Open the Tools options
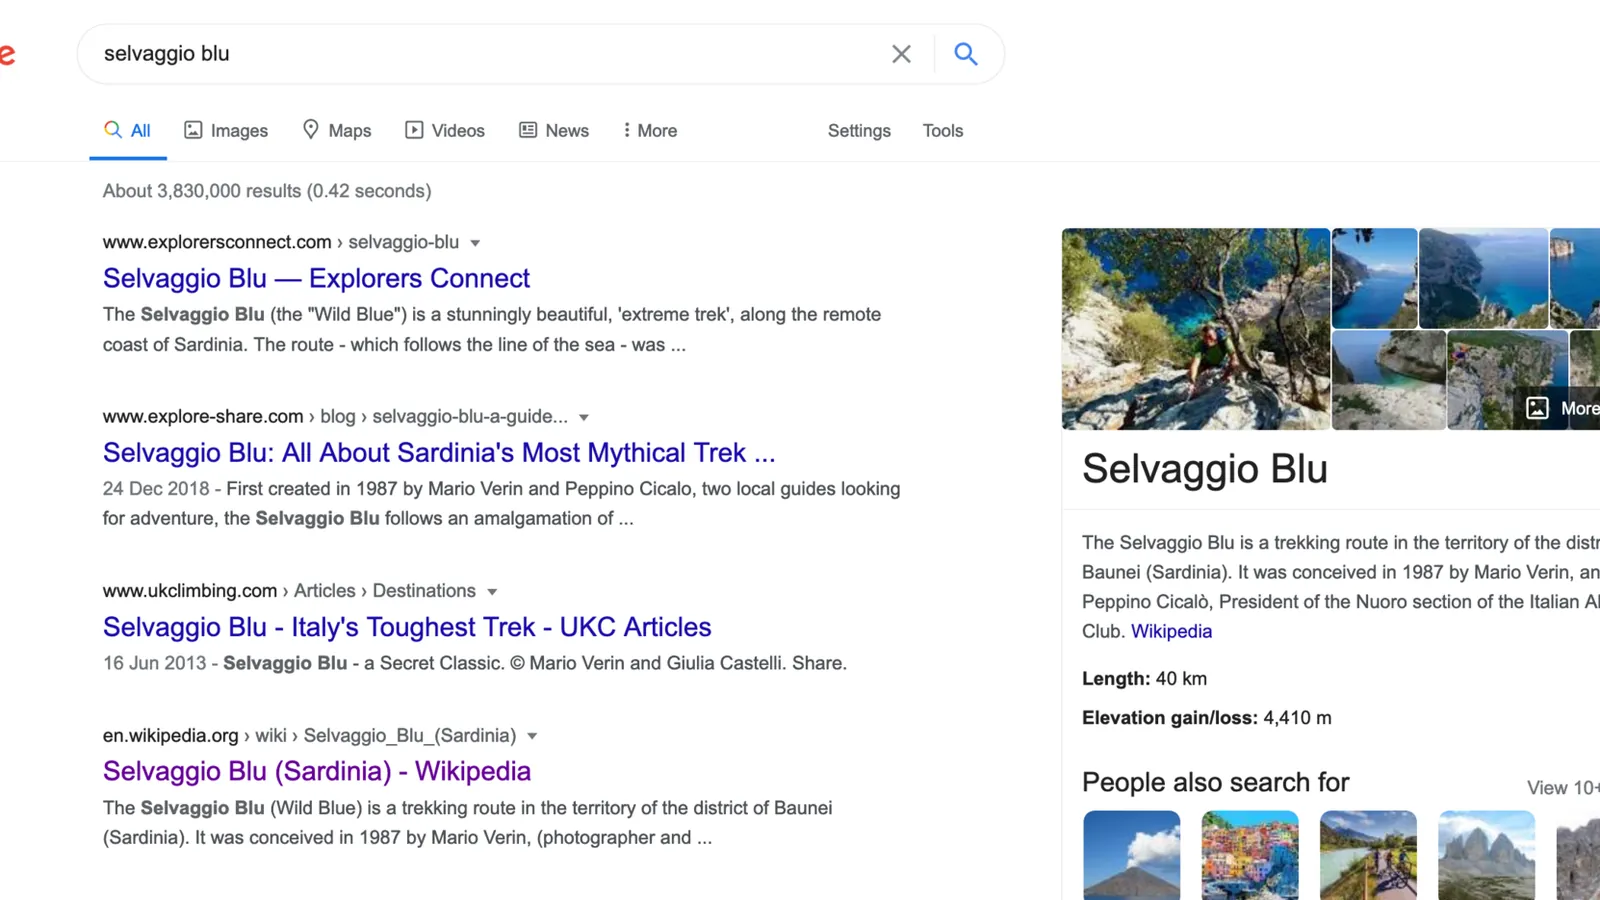The height and width of the screenshot is (900, 1600). [x=943, y=131]
